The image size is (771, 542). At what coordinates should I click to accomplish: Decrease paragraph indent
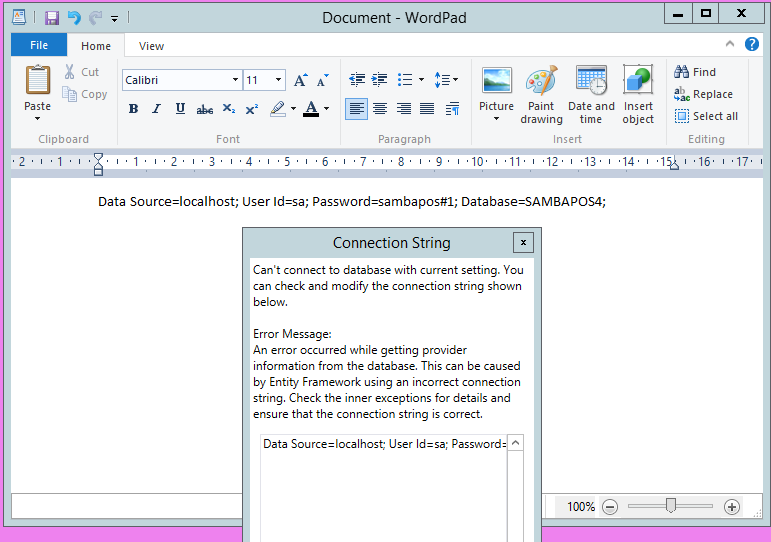click(356, 80)
